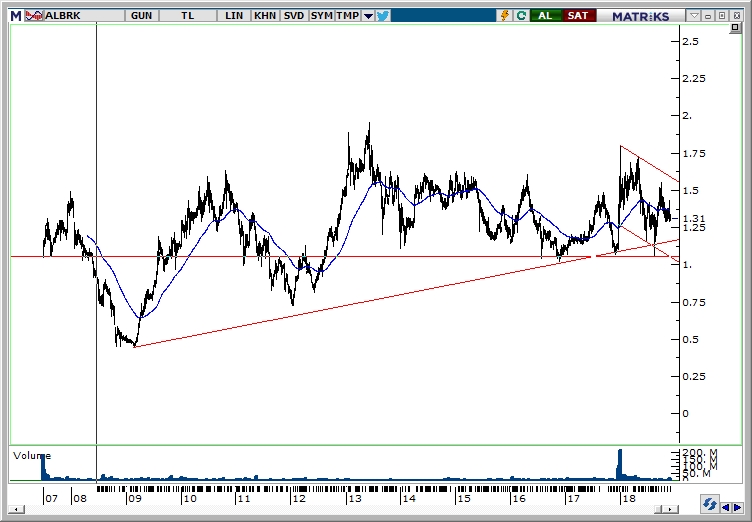Click the MATRIKS brand logo
This screenshot has width=752, height=522.
click(x=640, y=16)
